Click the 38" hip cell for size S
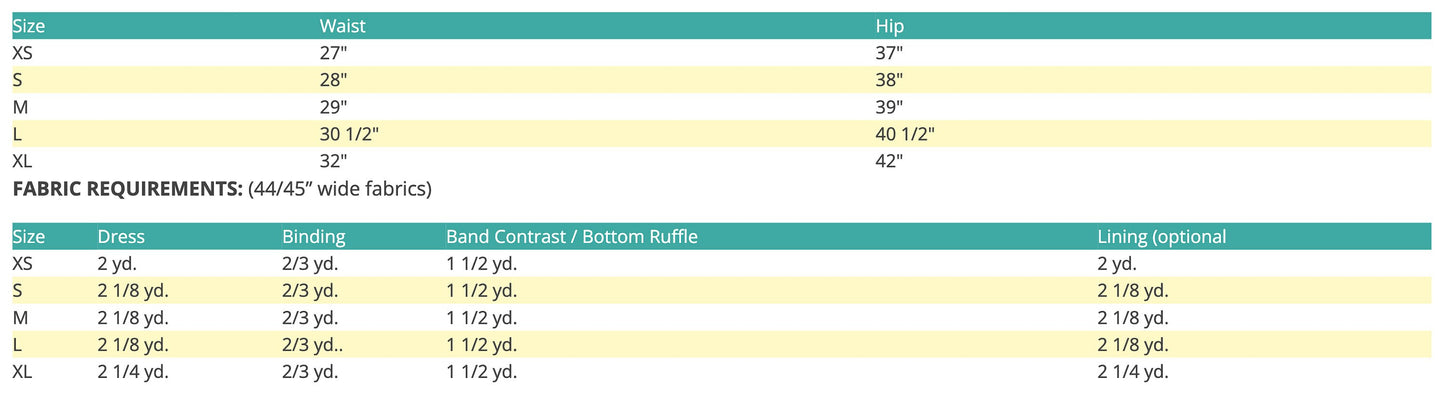1445x403 pixels. 889,80
